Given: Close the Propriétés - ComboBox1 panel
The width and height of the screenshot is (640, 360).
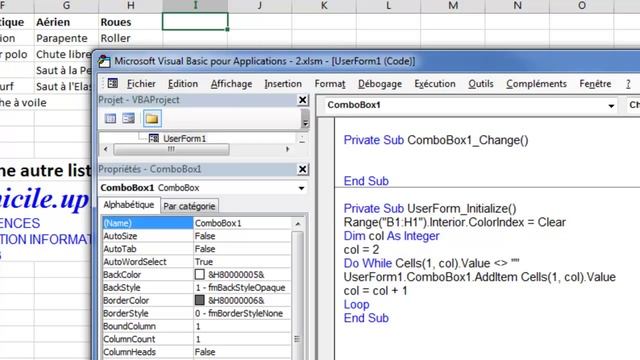Looking at the screenshot, I should pos(302,169).
